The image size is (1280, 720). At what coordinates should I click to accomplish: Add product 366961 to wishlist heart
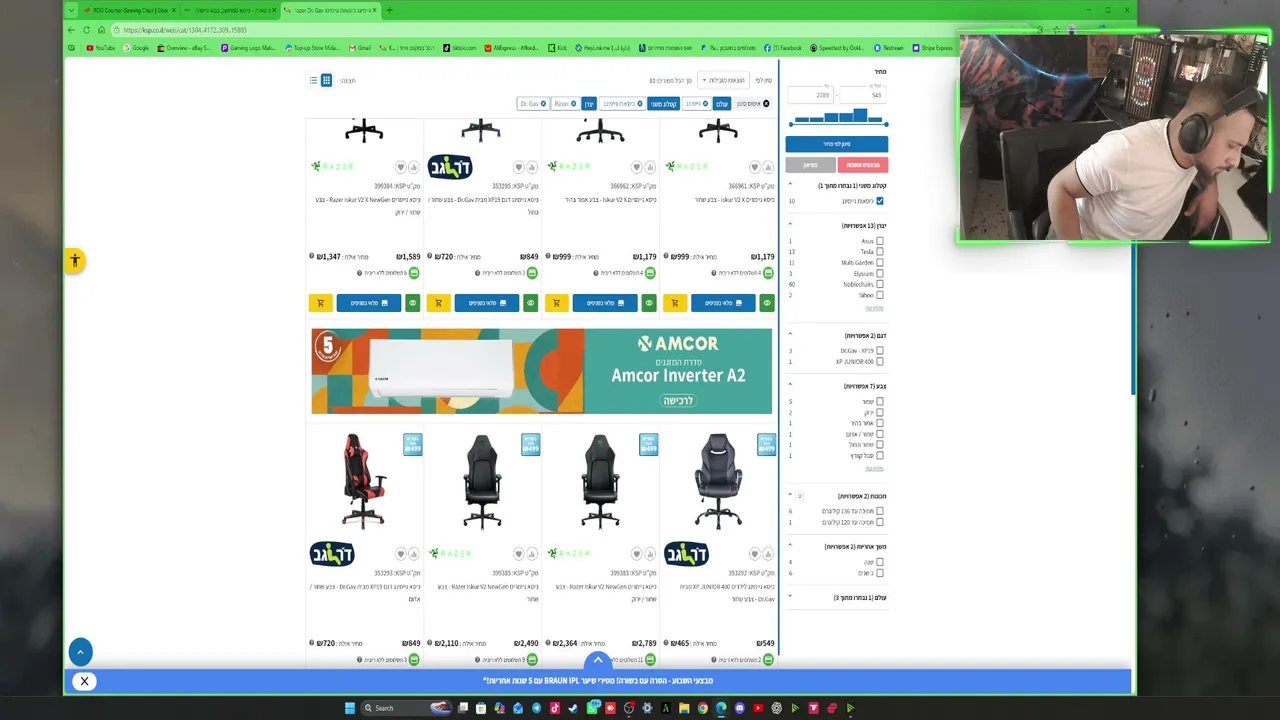pyautogui.click(x=754, y=167)
